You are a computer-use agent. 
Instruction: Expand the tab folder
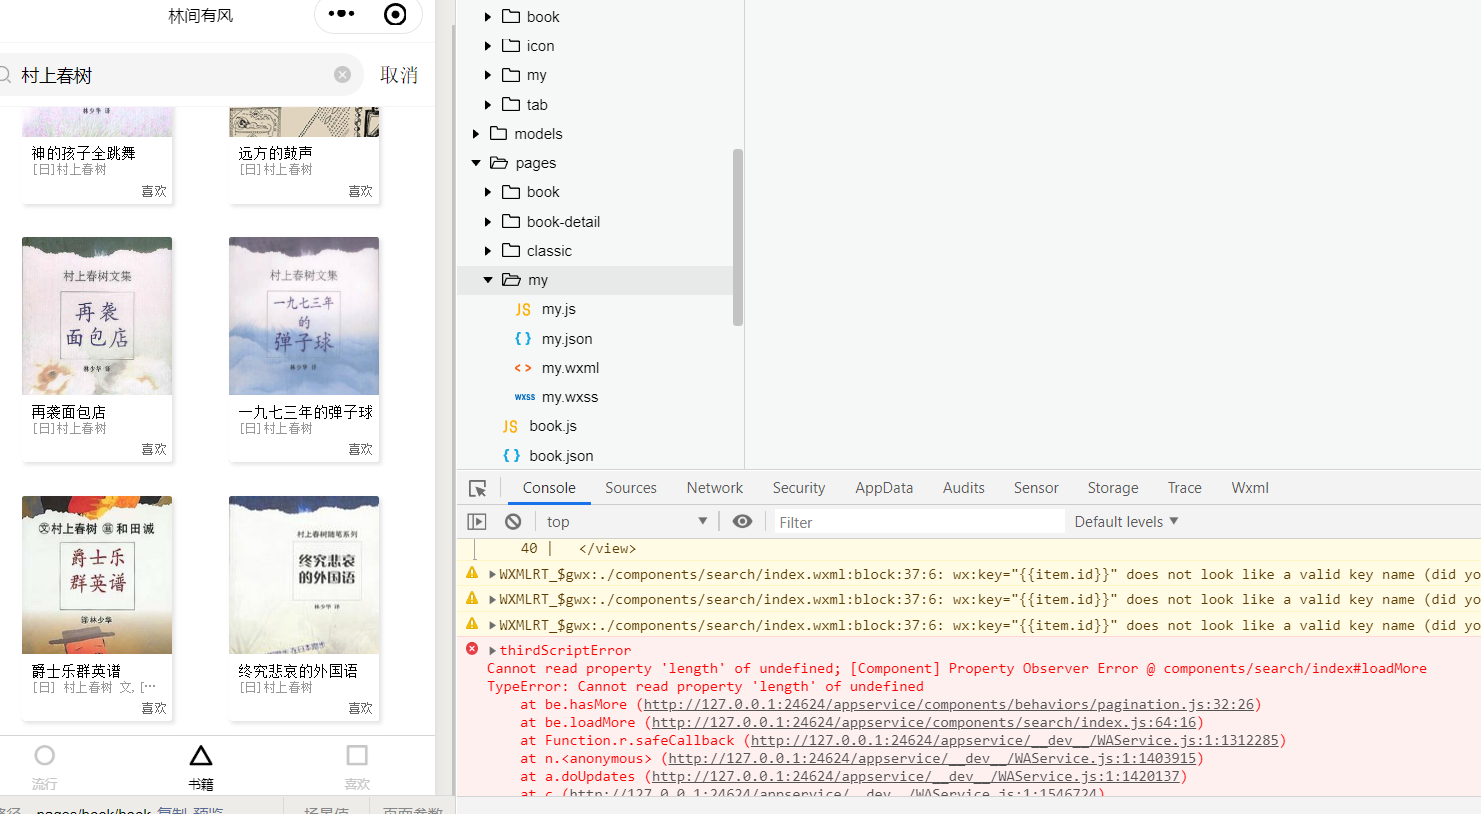(x=487, y=105)
